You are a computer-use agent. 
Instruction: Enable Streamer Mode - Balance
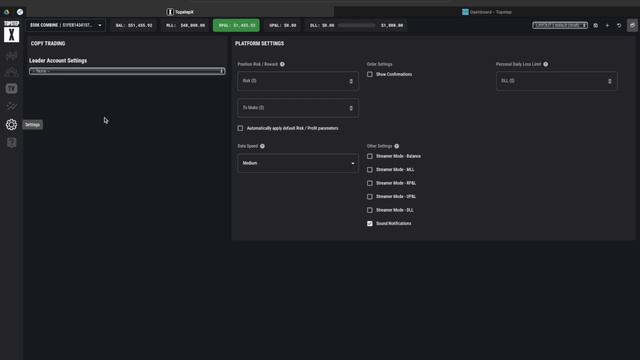(x=370, y=156)
